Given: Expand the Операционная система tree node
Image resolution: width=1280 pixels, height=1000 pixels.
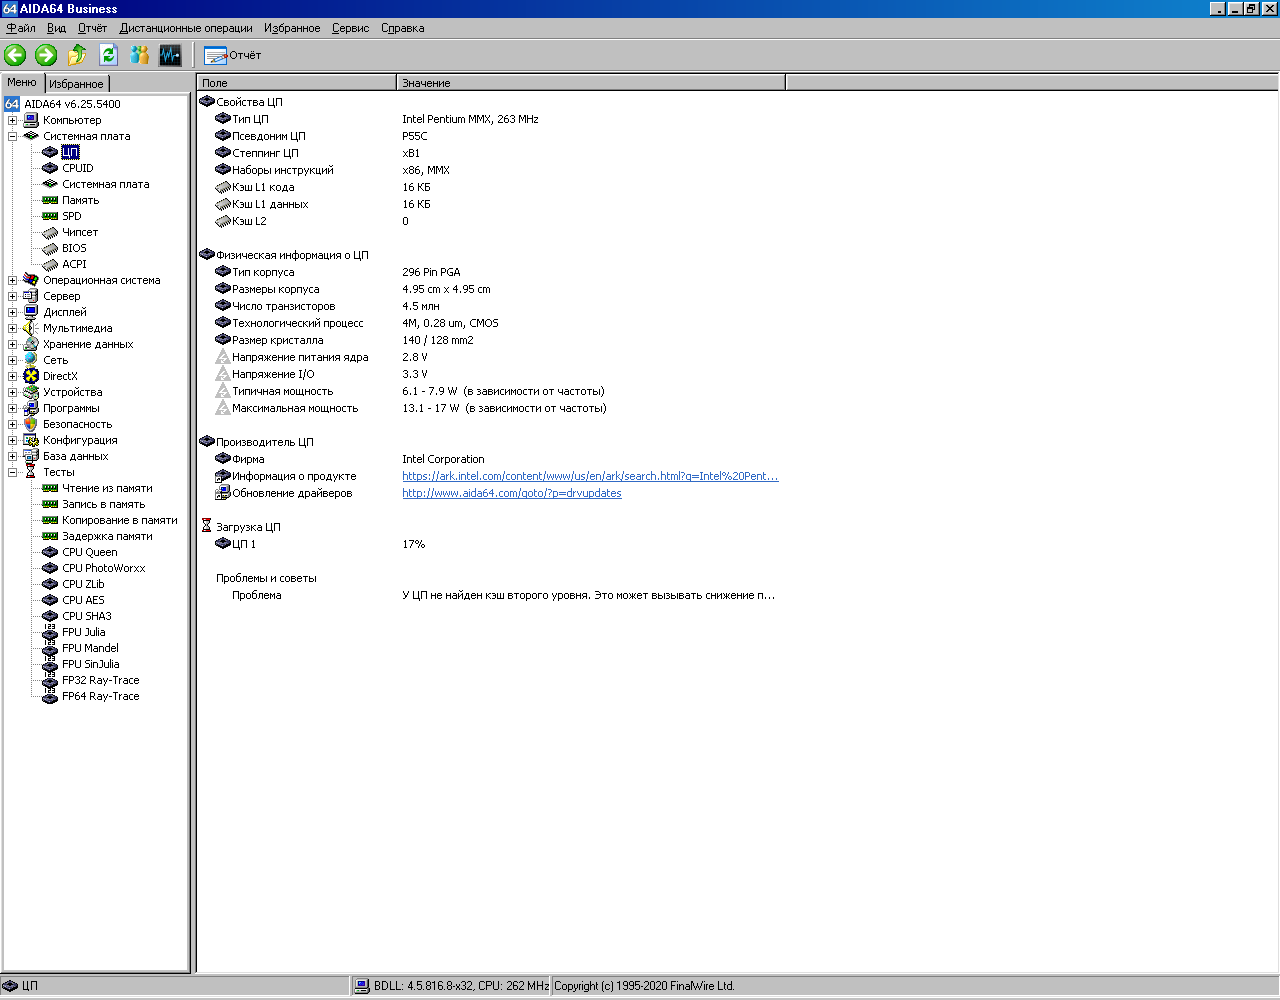Looking at the screenshot, I should tap(12, 280).
